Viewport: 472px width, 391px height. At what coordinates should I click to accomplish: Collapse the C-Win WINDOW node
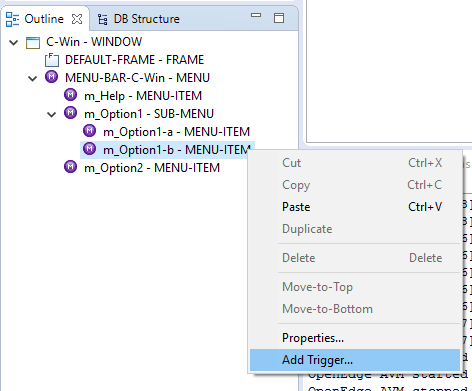[x=14, y=42]
